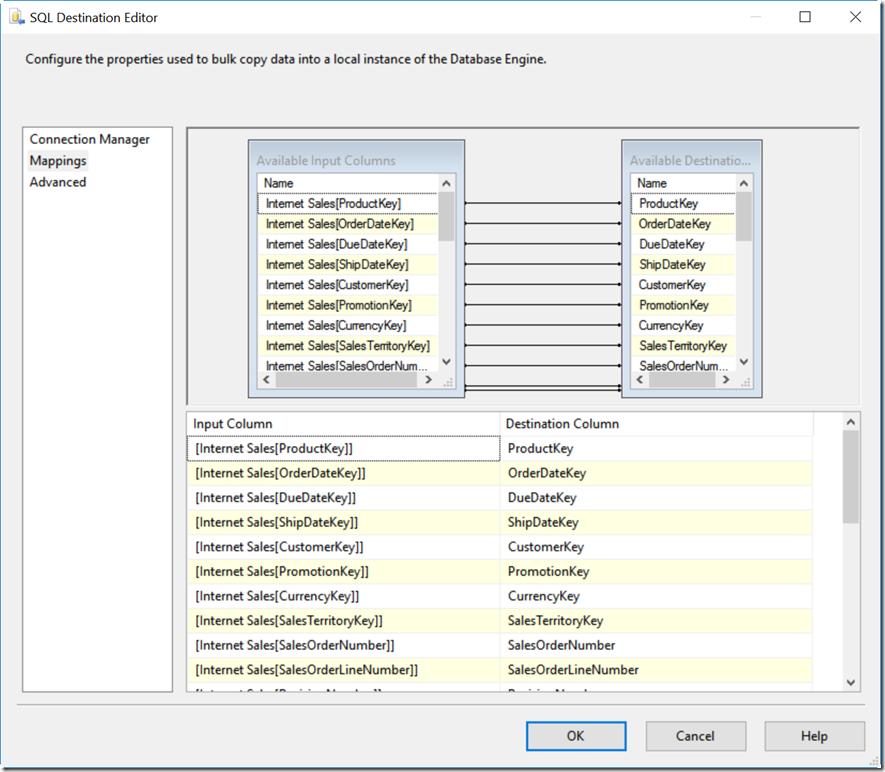Screen dimensions: 885x772
Task: Click destination cell ProductKey in mapping grid
Action: (656, 449)
